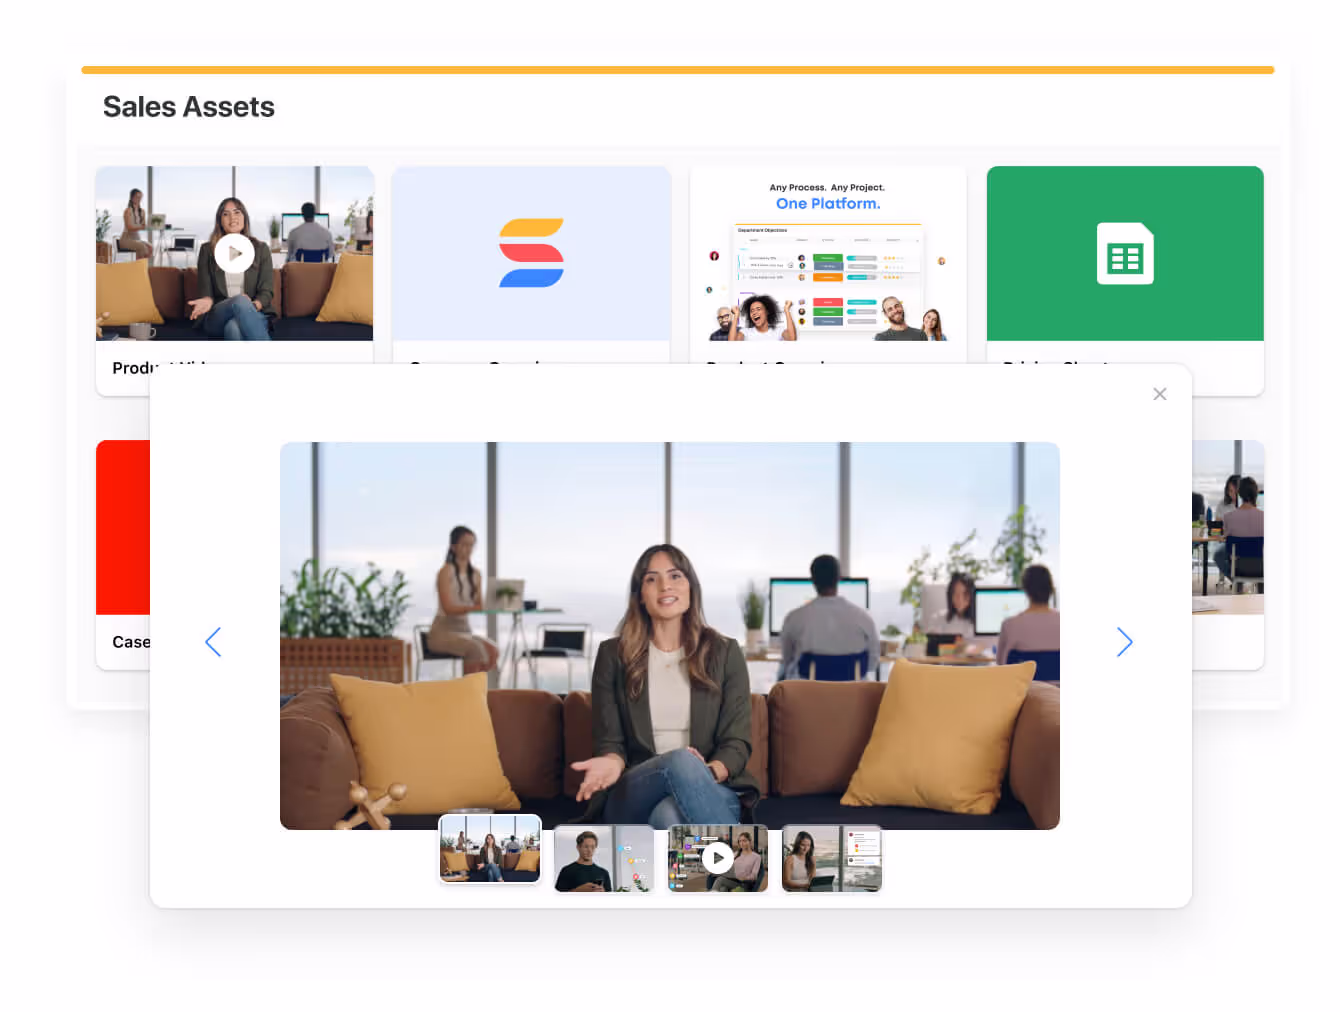Click the "One Platform." blue text
This screenshot has height=1012, width=1340.
point(828,204)
